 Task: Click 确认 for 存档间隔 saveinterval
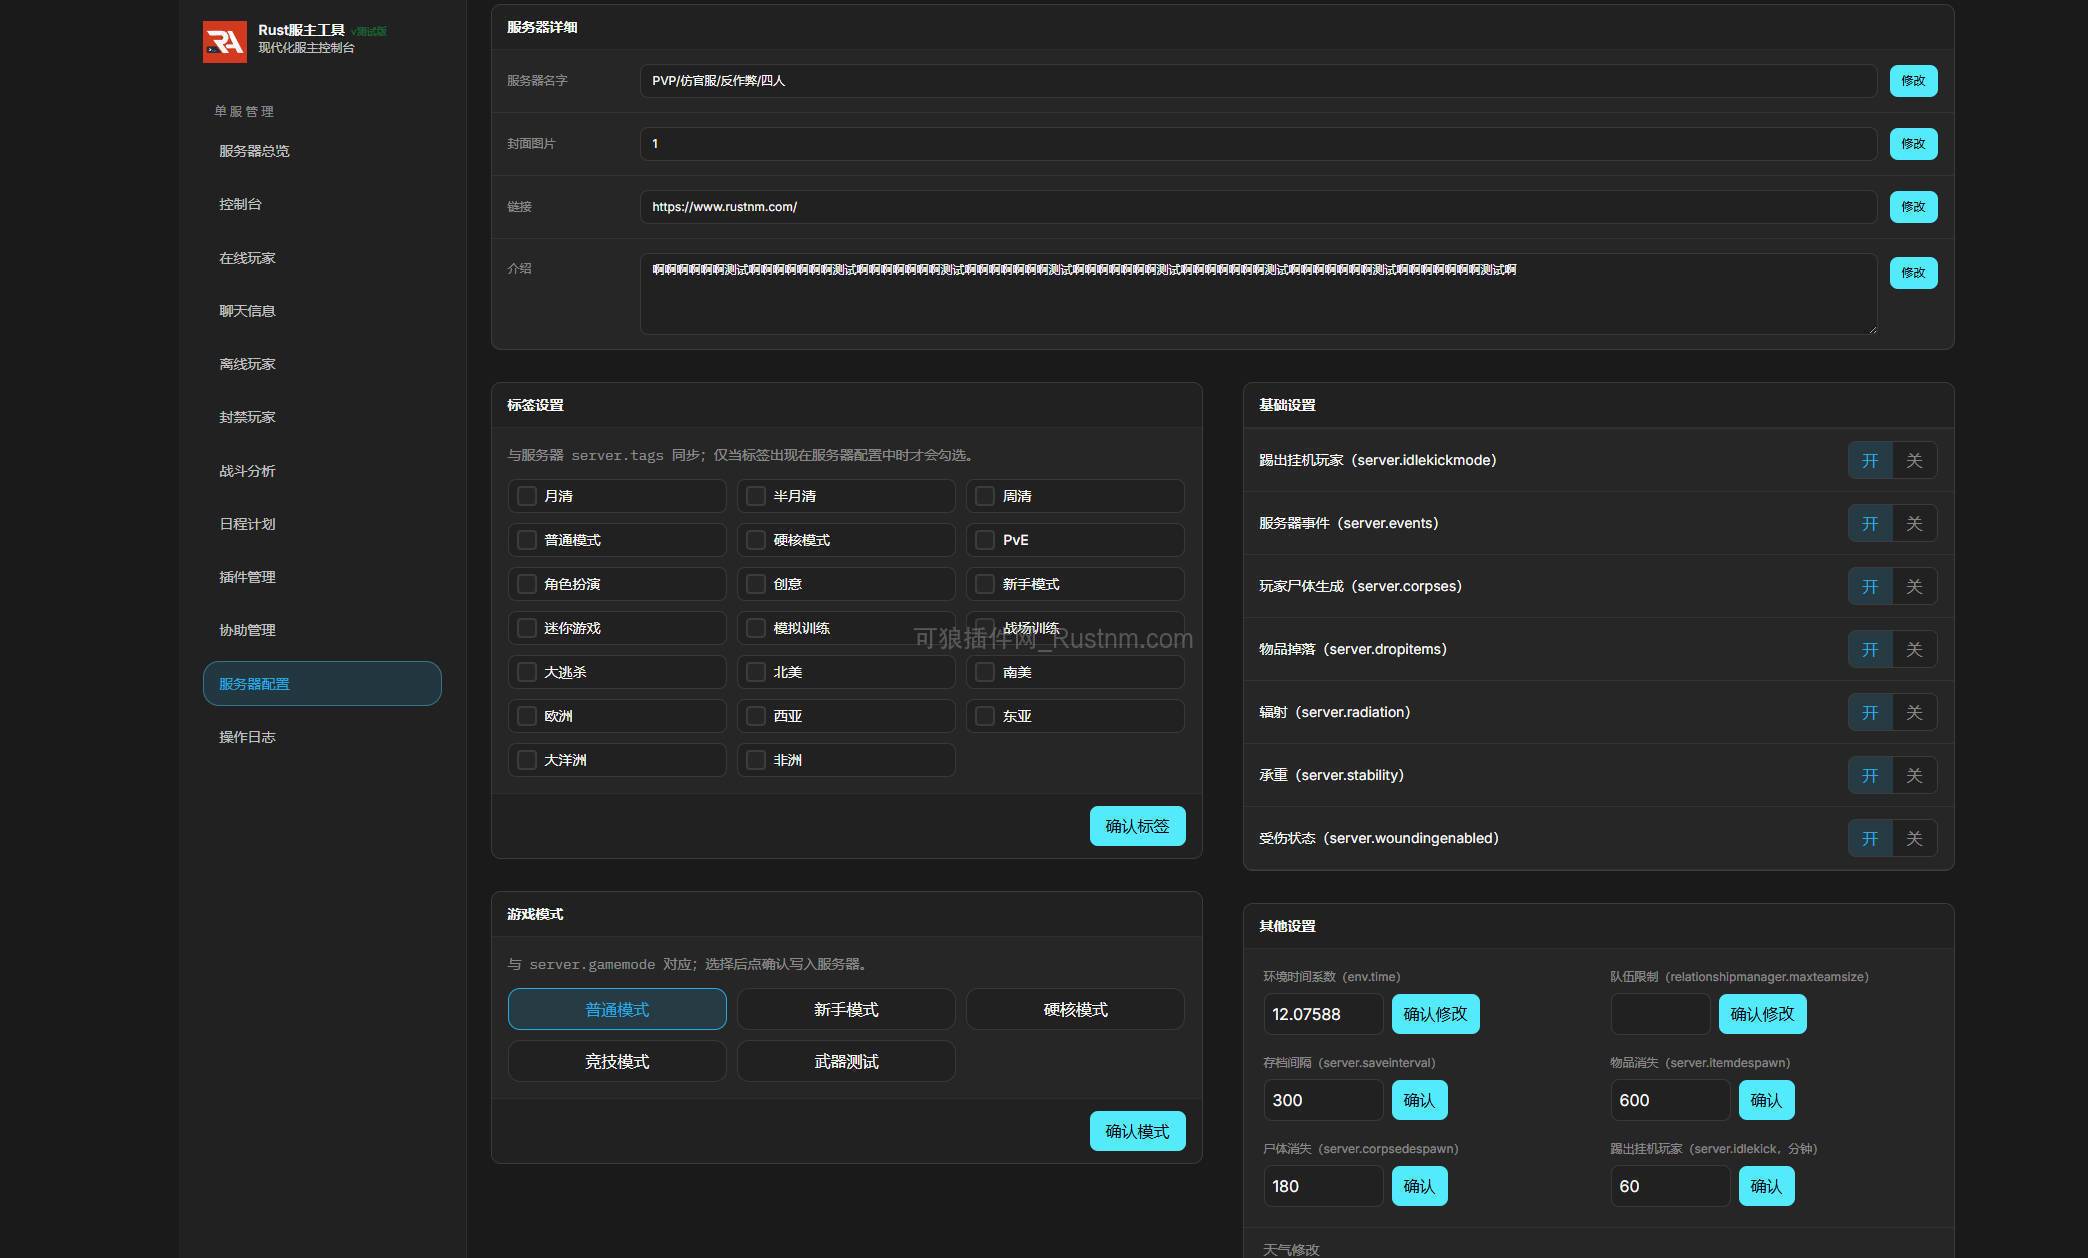[x=1419, y=1100]
